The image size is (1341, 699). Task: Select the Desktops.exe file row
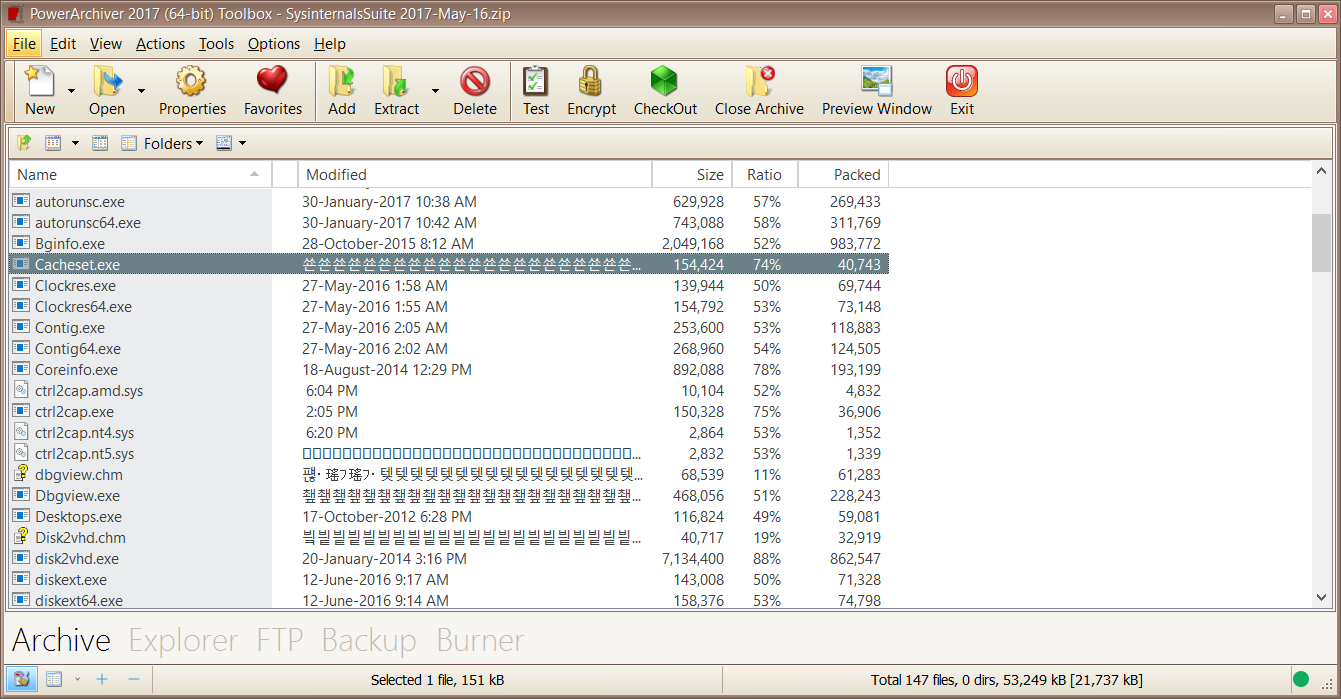[449, 516]
